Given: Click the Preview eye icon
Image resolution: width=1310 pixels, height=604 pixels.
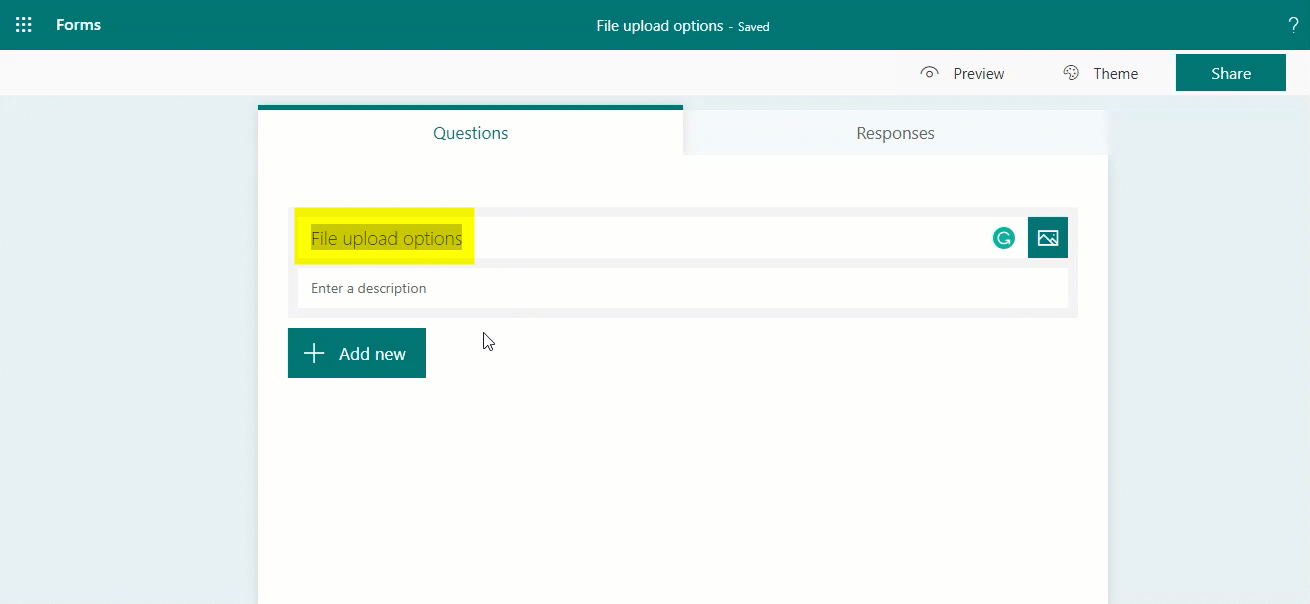Looking at the screenshot, I should click(930, 73).
